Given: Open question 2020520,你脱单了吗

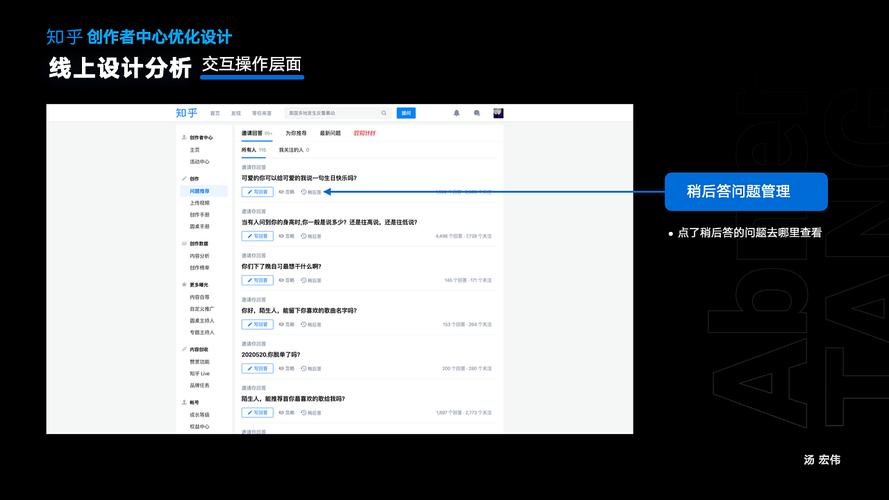Looking at the screenshot, I should point(271,355).
